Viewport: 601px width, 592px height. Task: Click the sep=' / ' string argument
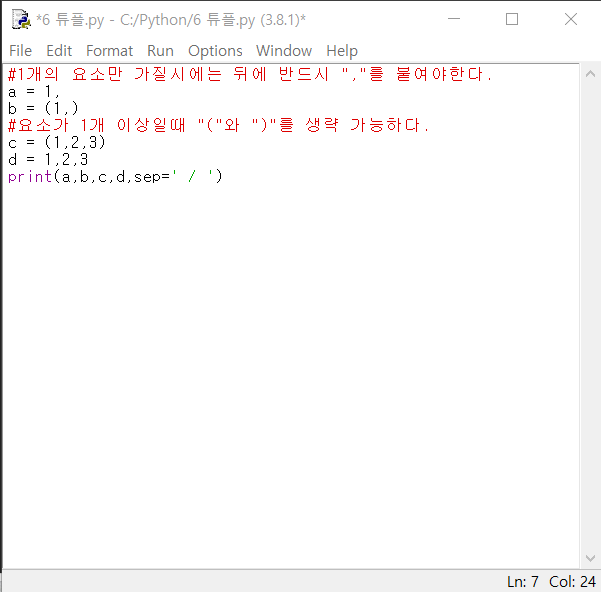(x=176, y=177)
